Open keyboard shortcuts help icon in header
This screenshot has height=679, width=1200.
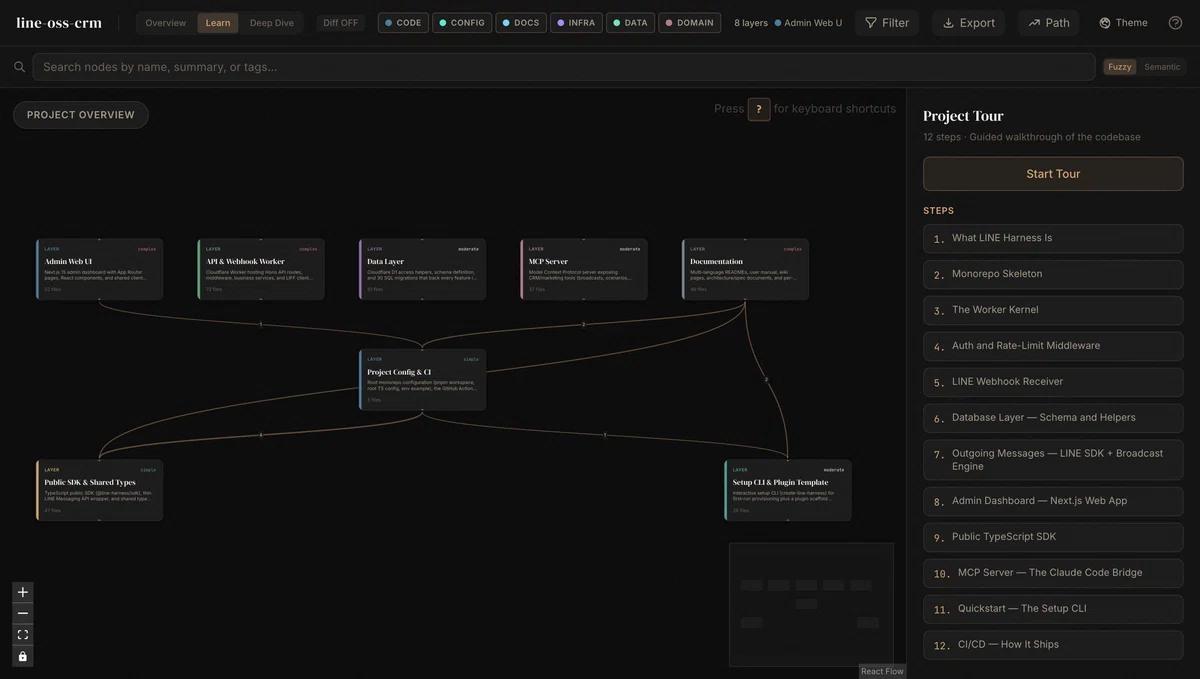pyautogui.click(x=1175, y=23)
